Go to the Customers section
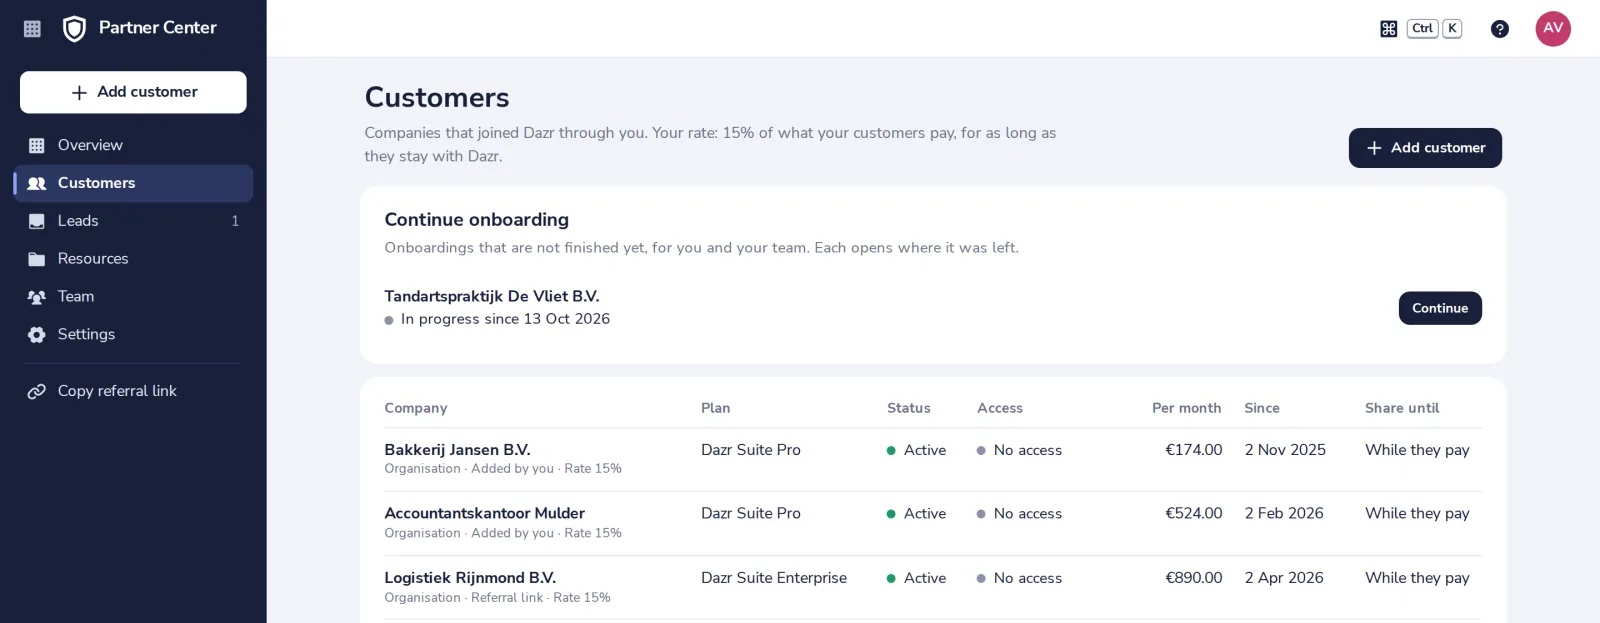The image size is (1600, 623). [x=134, y=183]
